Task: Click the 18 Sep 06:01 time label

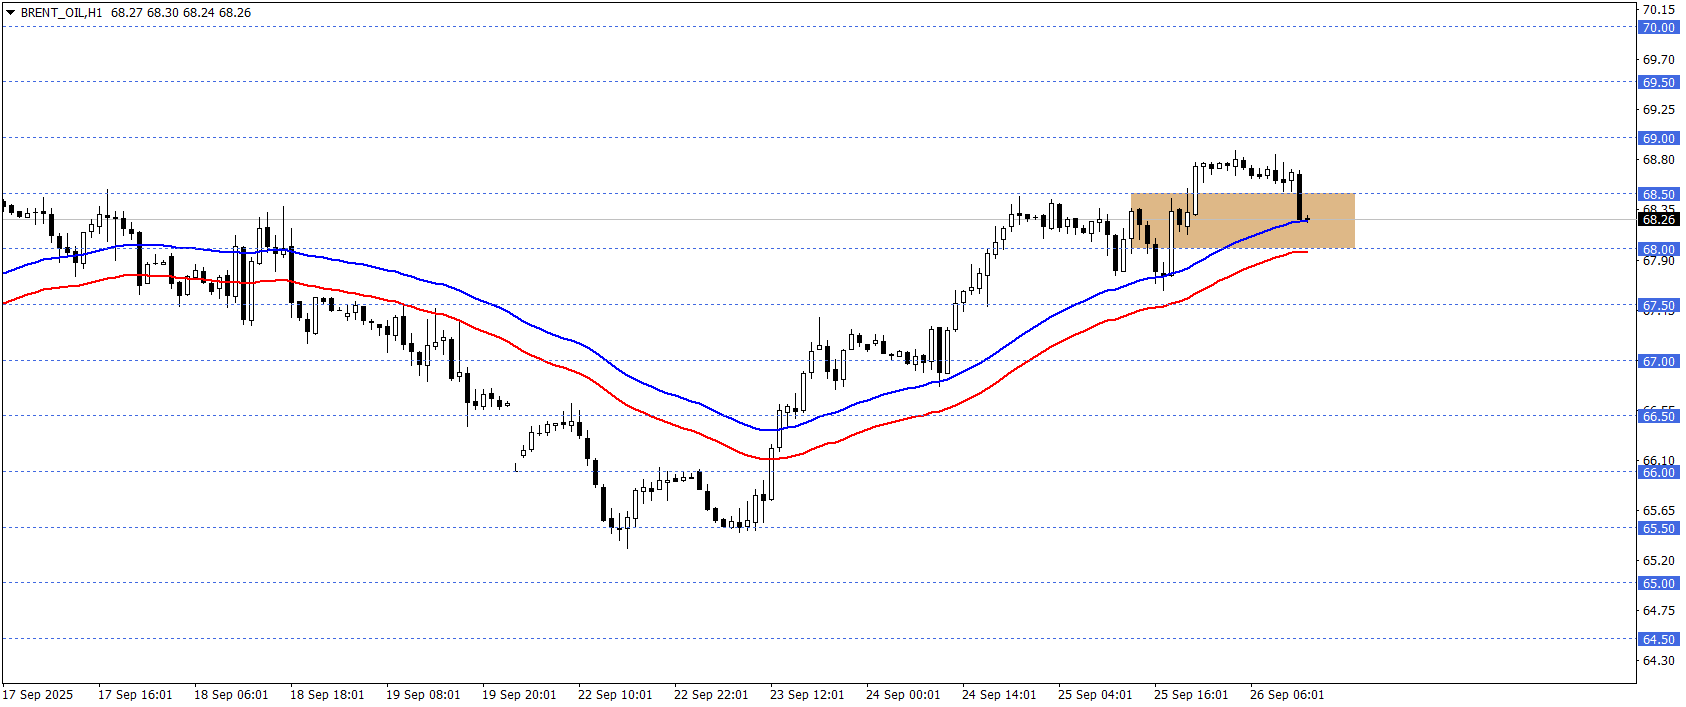Action: tap(231, 694)
